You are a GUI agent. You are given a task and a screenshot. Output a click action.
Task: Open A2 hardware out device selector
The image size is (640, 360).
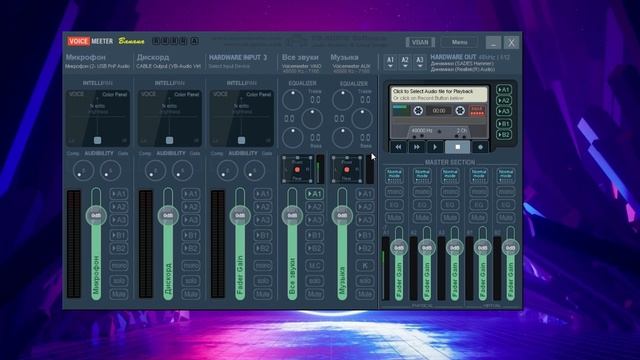pyautogui.click(x=405, y=62)
